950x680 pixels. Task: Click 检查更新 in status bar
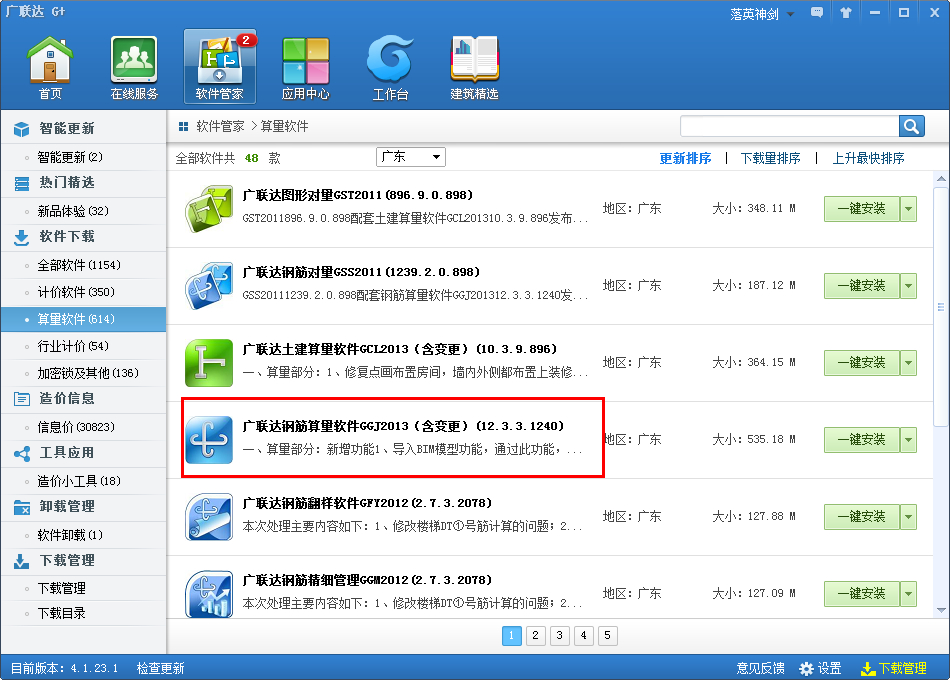point(161,668)
